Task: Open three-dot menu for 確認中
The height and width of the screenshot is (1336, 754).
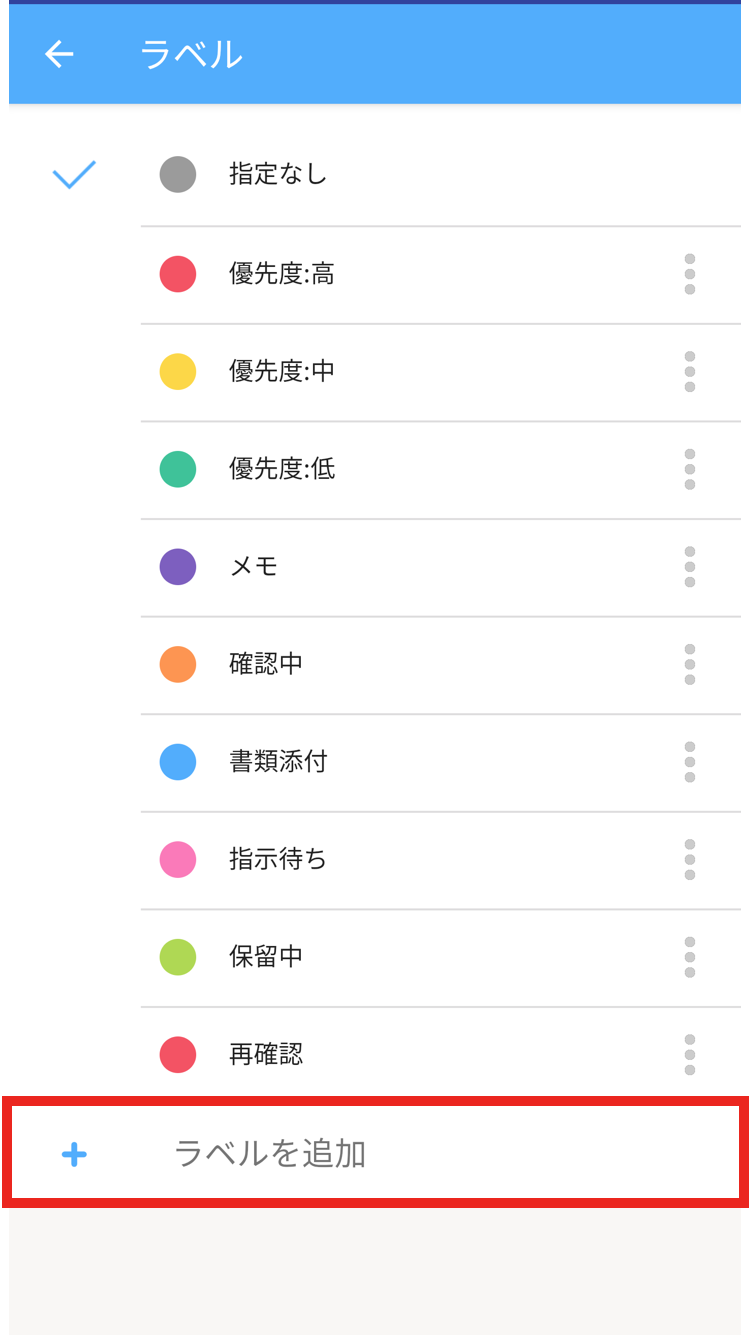Action: pyautogui.click(x=689, y=664)
